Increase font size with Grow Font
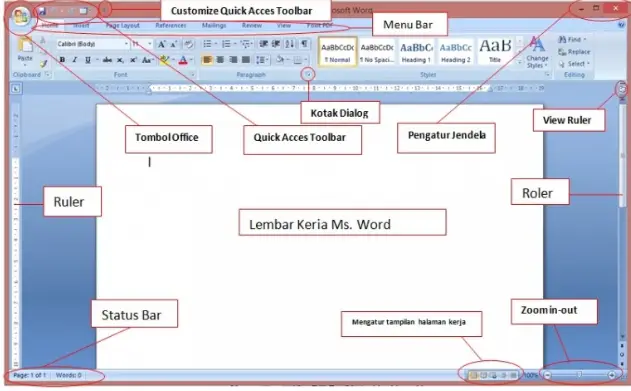 coord(161,44)
